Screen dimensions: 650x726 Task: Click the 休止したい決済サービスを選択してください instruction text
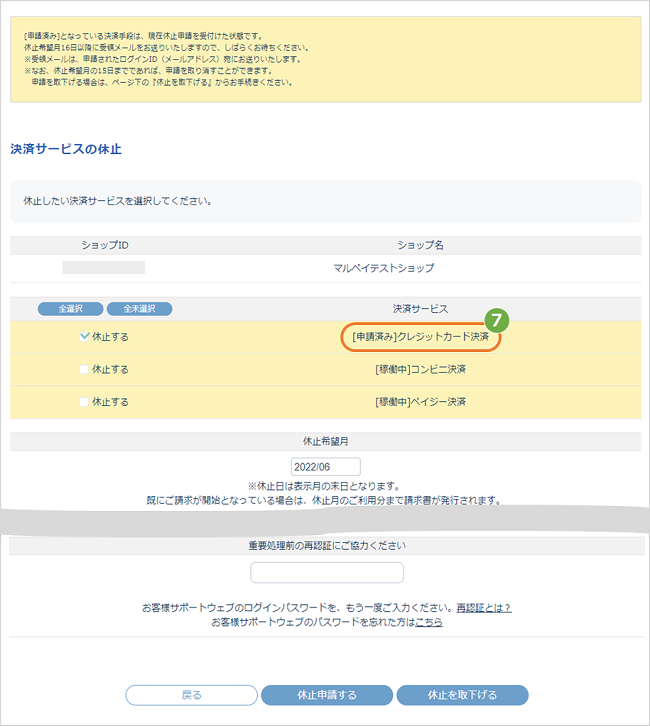118,201
